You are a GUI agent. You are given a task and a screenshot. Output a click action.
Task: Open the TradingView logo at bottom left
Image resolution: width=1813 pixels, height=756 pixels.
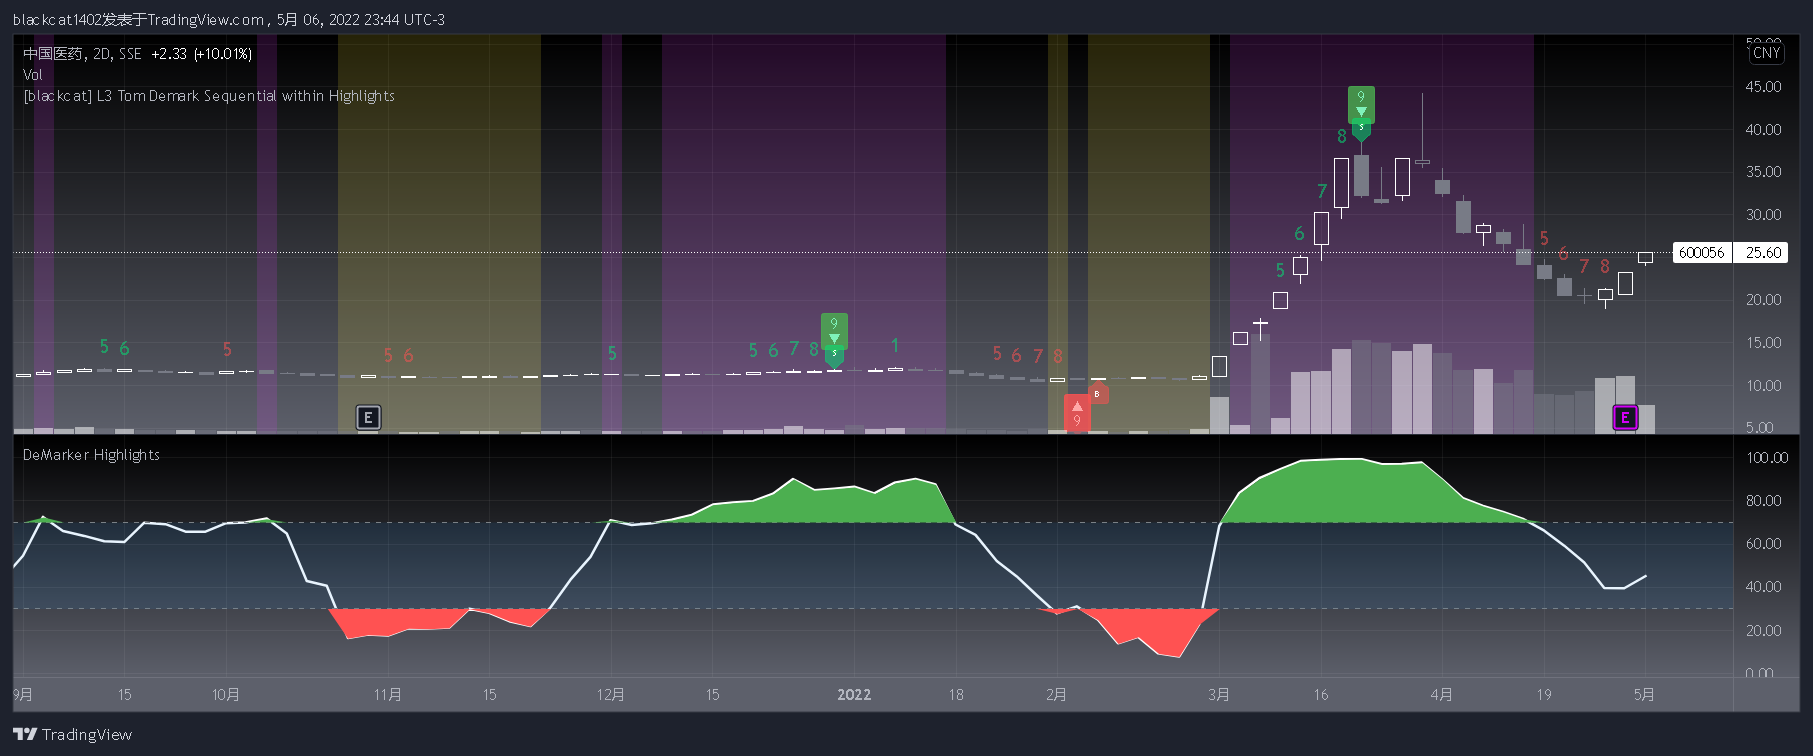[72, 734]
